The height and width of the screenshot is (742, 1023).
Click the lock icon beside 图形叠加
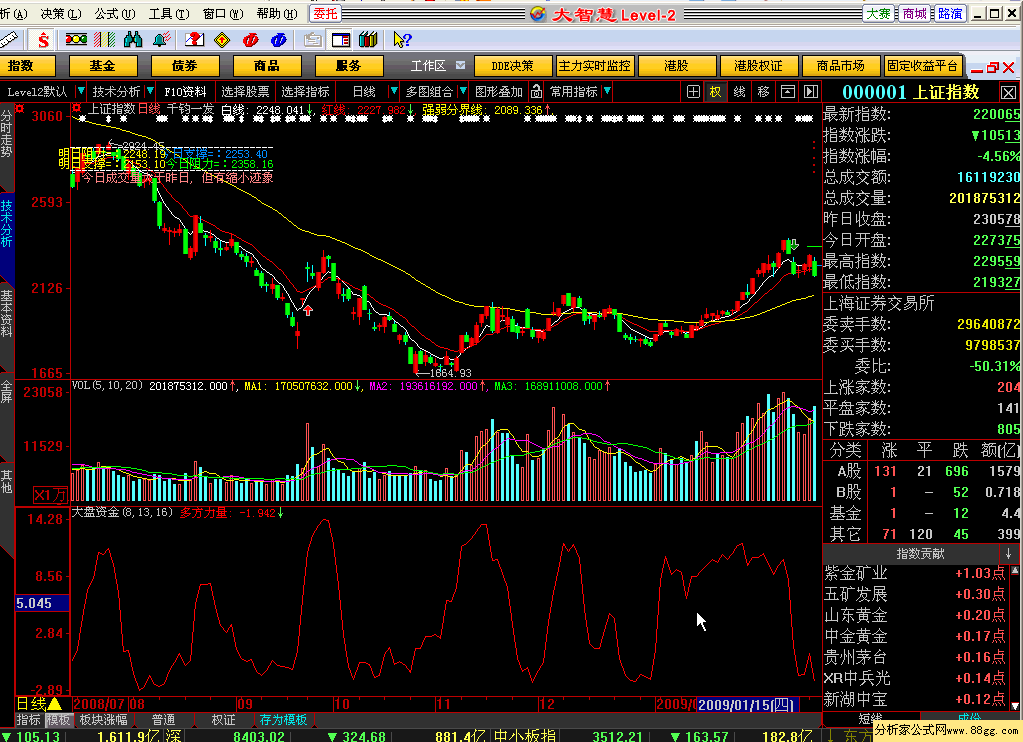pos(536,91)
